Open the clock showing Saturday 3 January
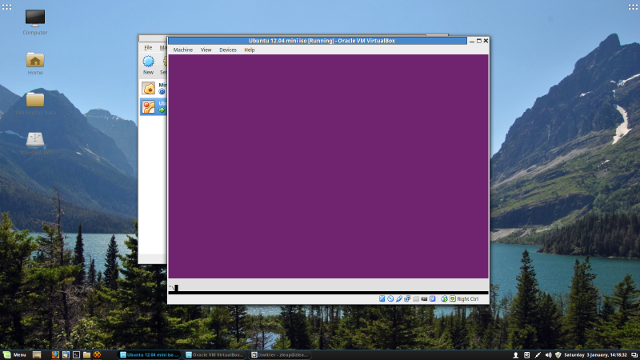The width and height of the screenshot is (640, 360). [x=596, y=355]
